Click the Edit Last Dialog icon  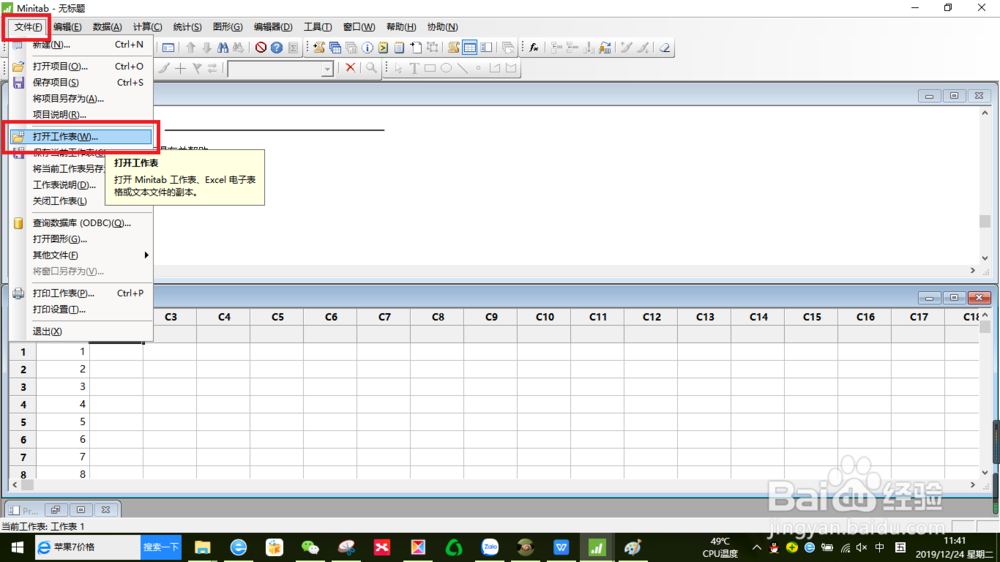[x=168, y=48]
